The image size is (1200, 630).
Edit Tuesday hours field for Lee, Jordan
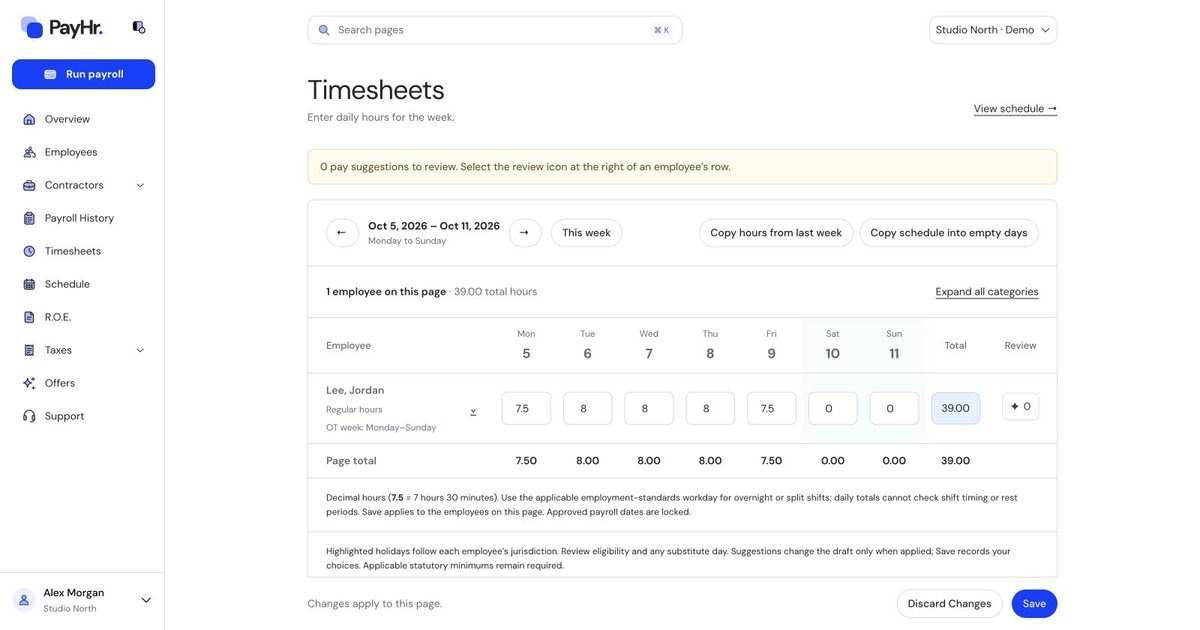pos(588,408)
